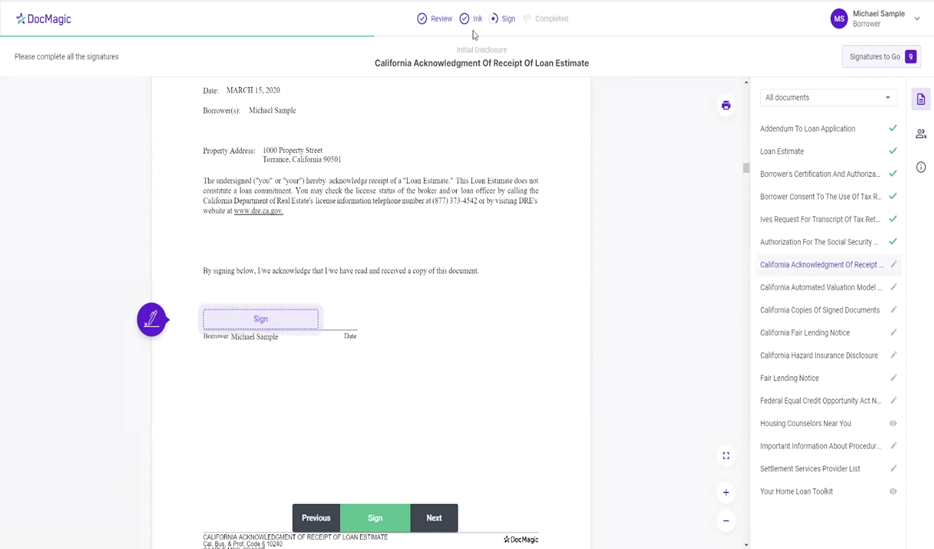The image size is (934, 549).
Task: Click pencil icon for California Copies Of Signed Documents
Action: point(893,310)
